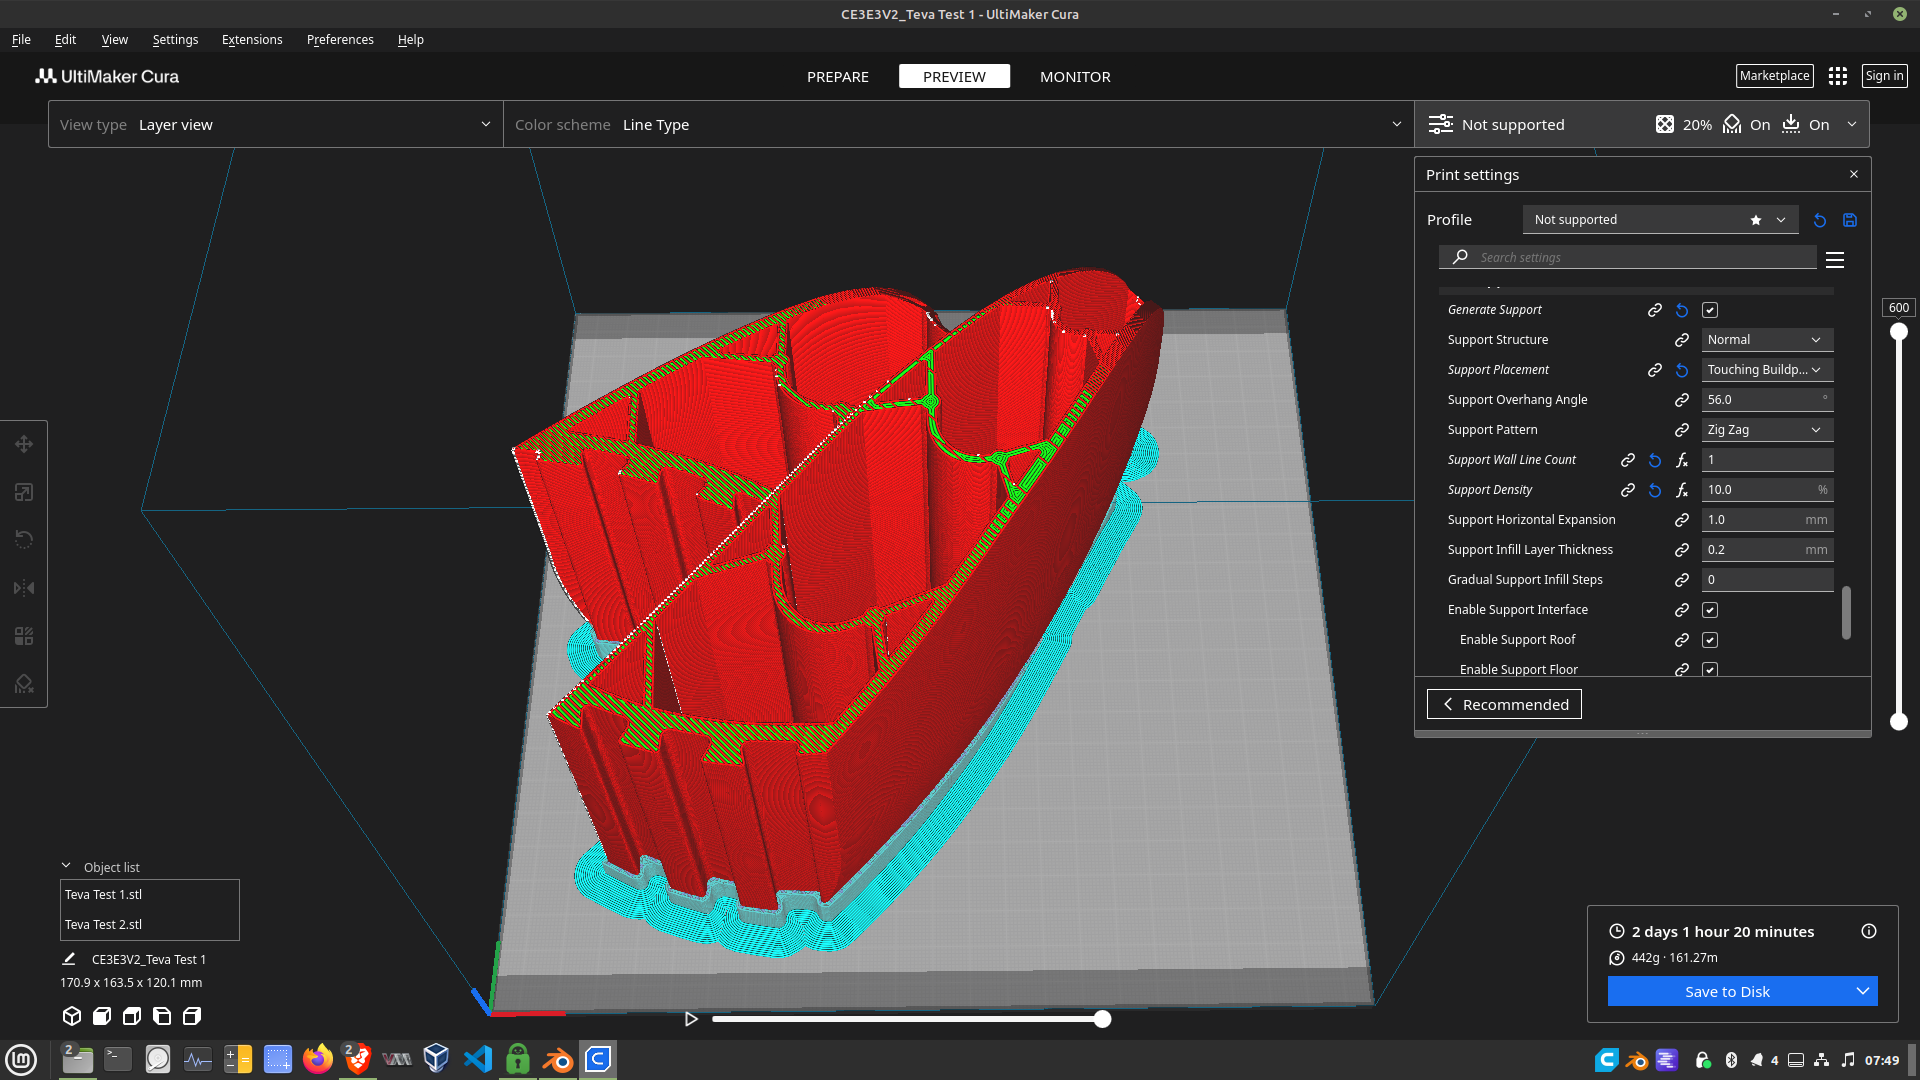
Task: Click the save profile disk icon
Action: pos(1850,220)
